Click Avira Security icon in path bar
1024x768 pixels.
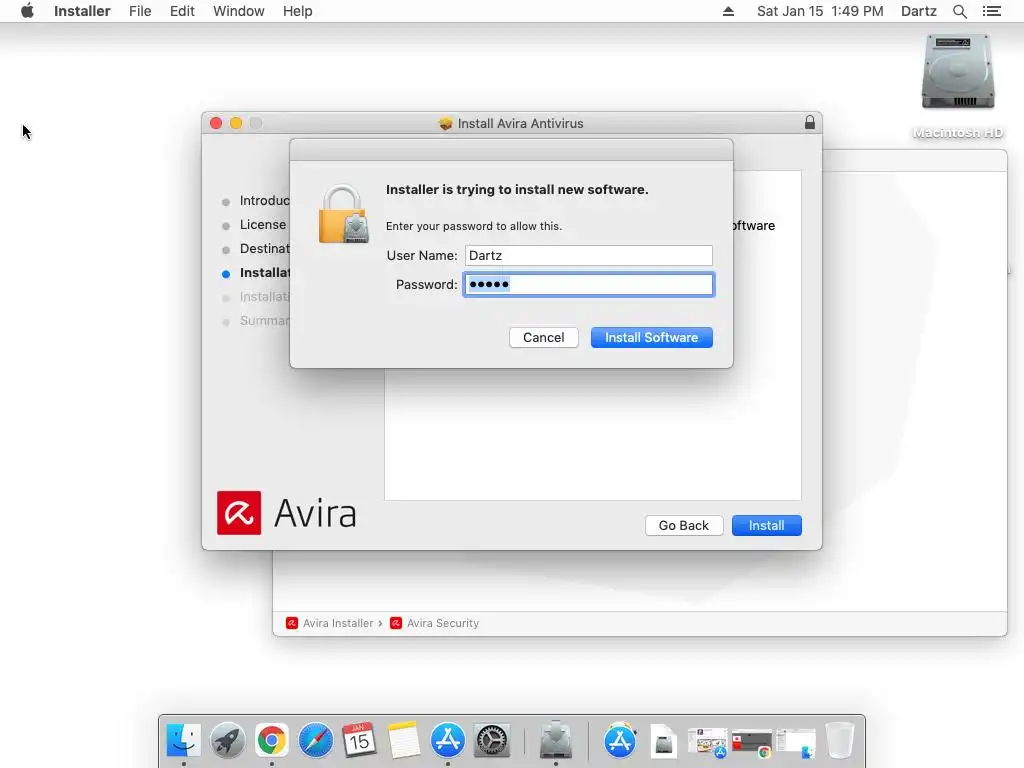[396, 623]
